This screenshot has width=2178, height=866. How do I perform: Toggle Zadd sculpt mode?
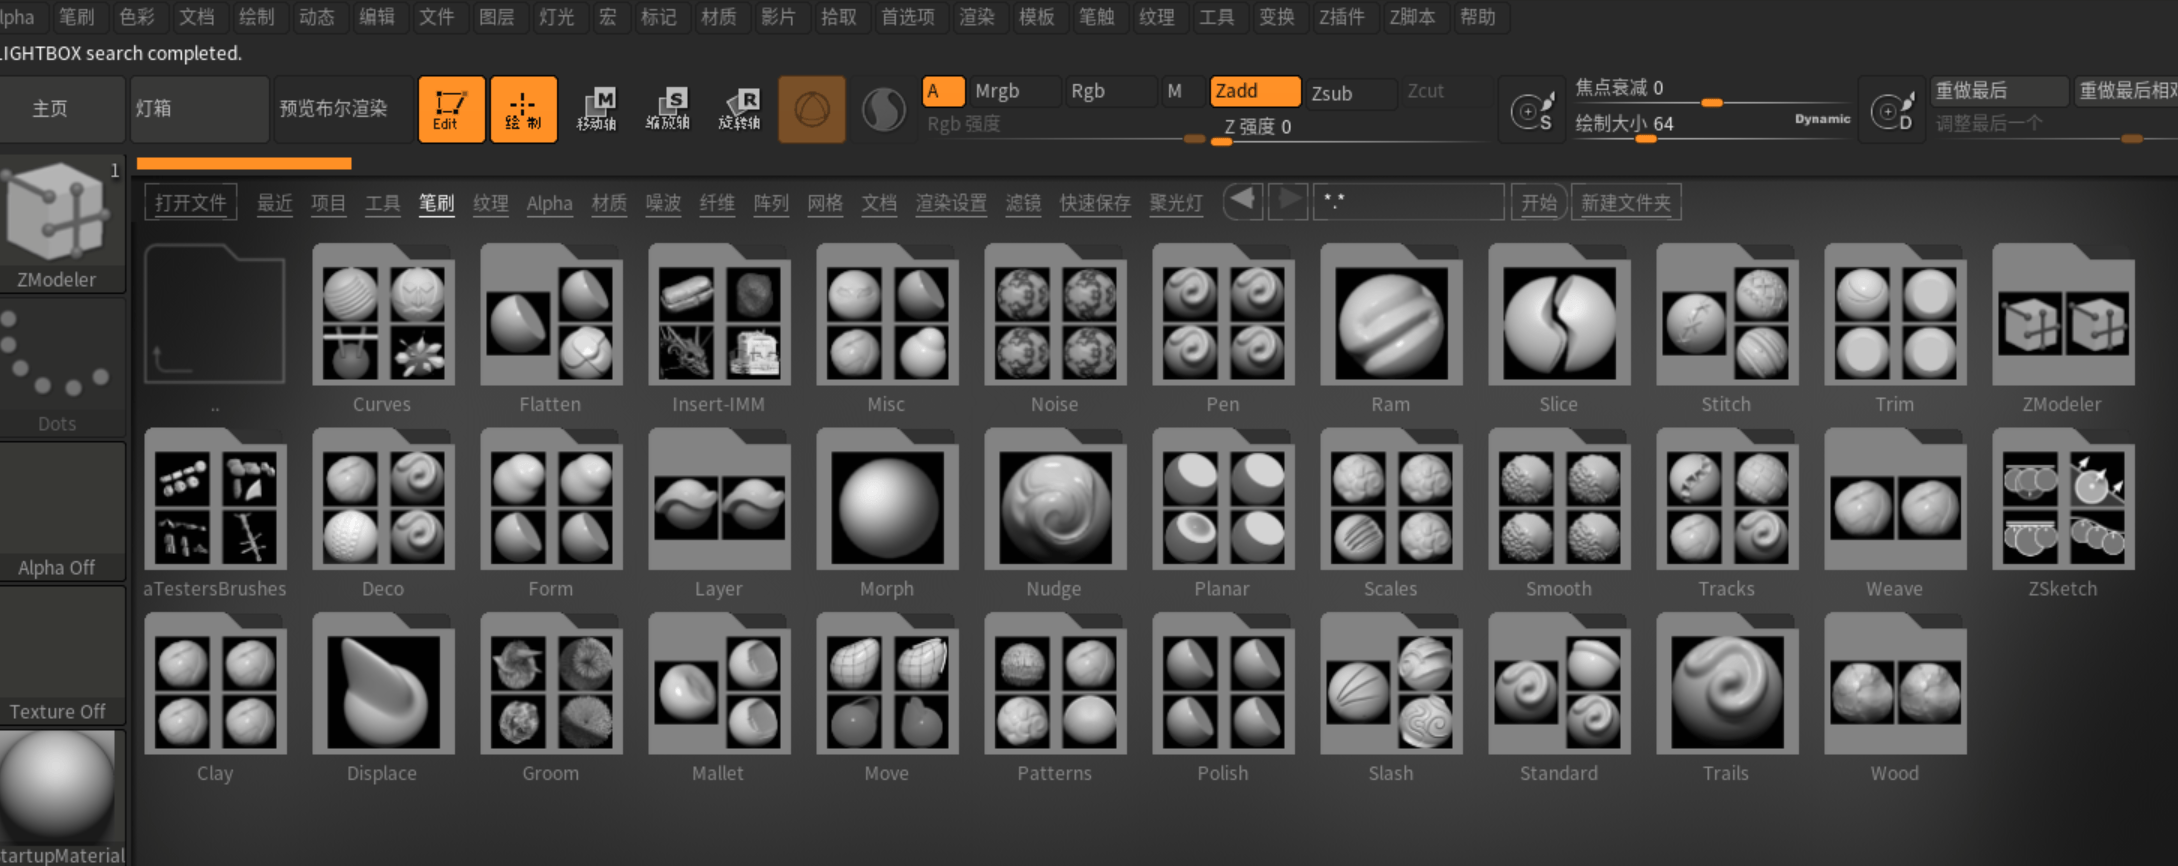click(1254, 91)
